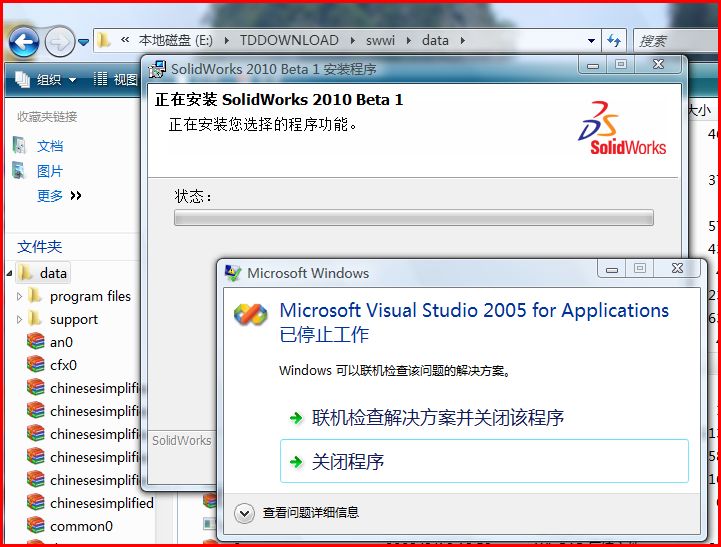The width and height of the screenshot is (721, 547).
Task: Expand the arrow after 本地磁盘 (E:)
Action: pos(226,40)
